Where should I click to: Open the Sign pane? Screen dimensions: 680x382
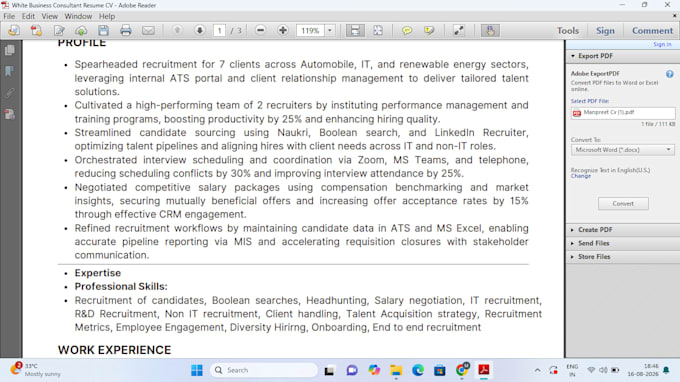click(605, 31)
